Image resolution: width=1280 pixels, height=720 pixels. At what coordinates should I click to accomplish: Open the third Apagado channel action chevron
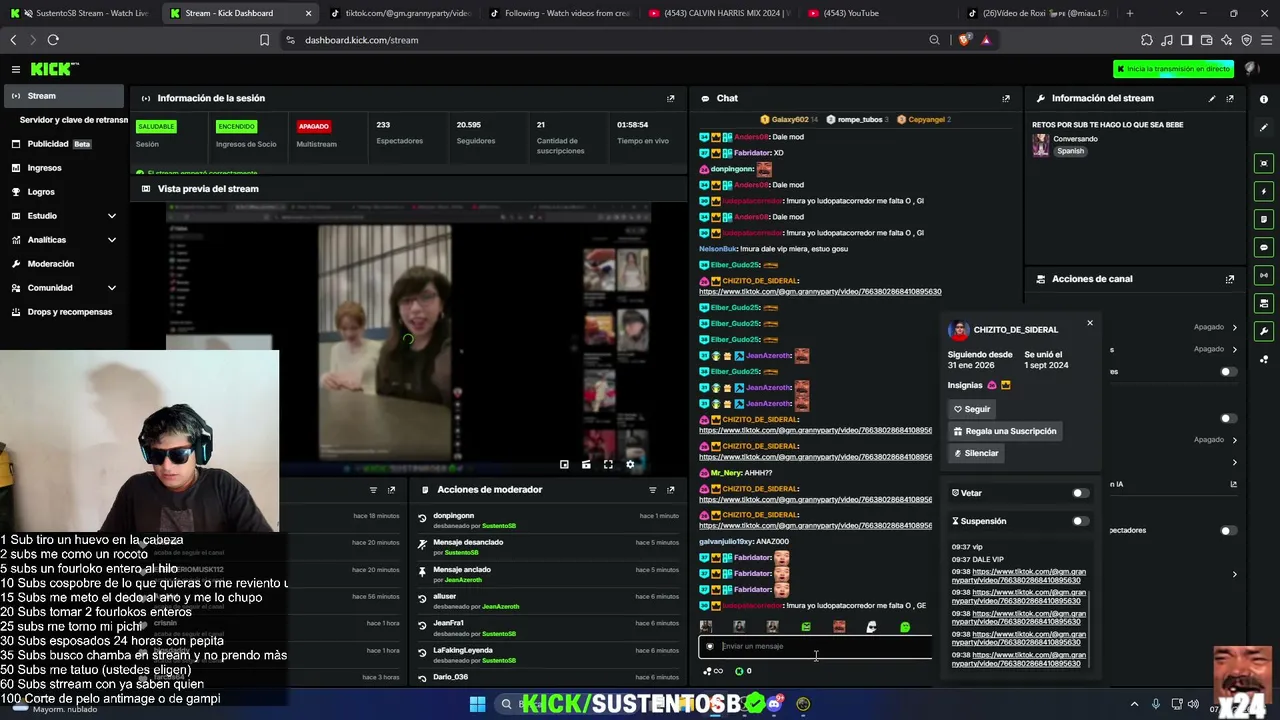click(x=1235, y=440)
